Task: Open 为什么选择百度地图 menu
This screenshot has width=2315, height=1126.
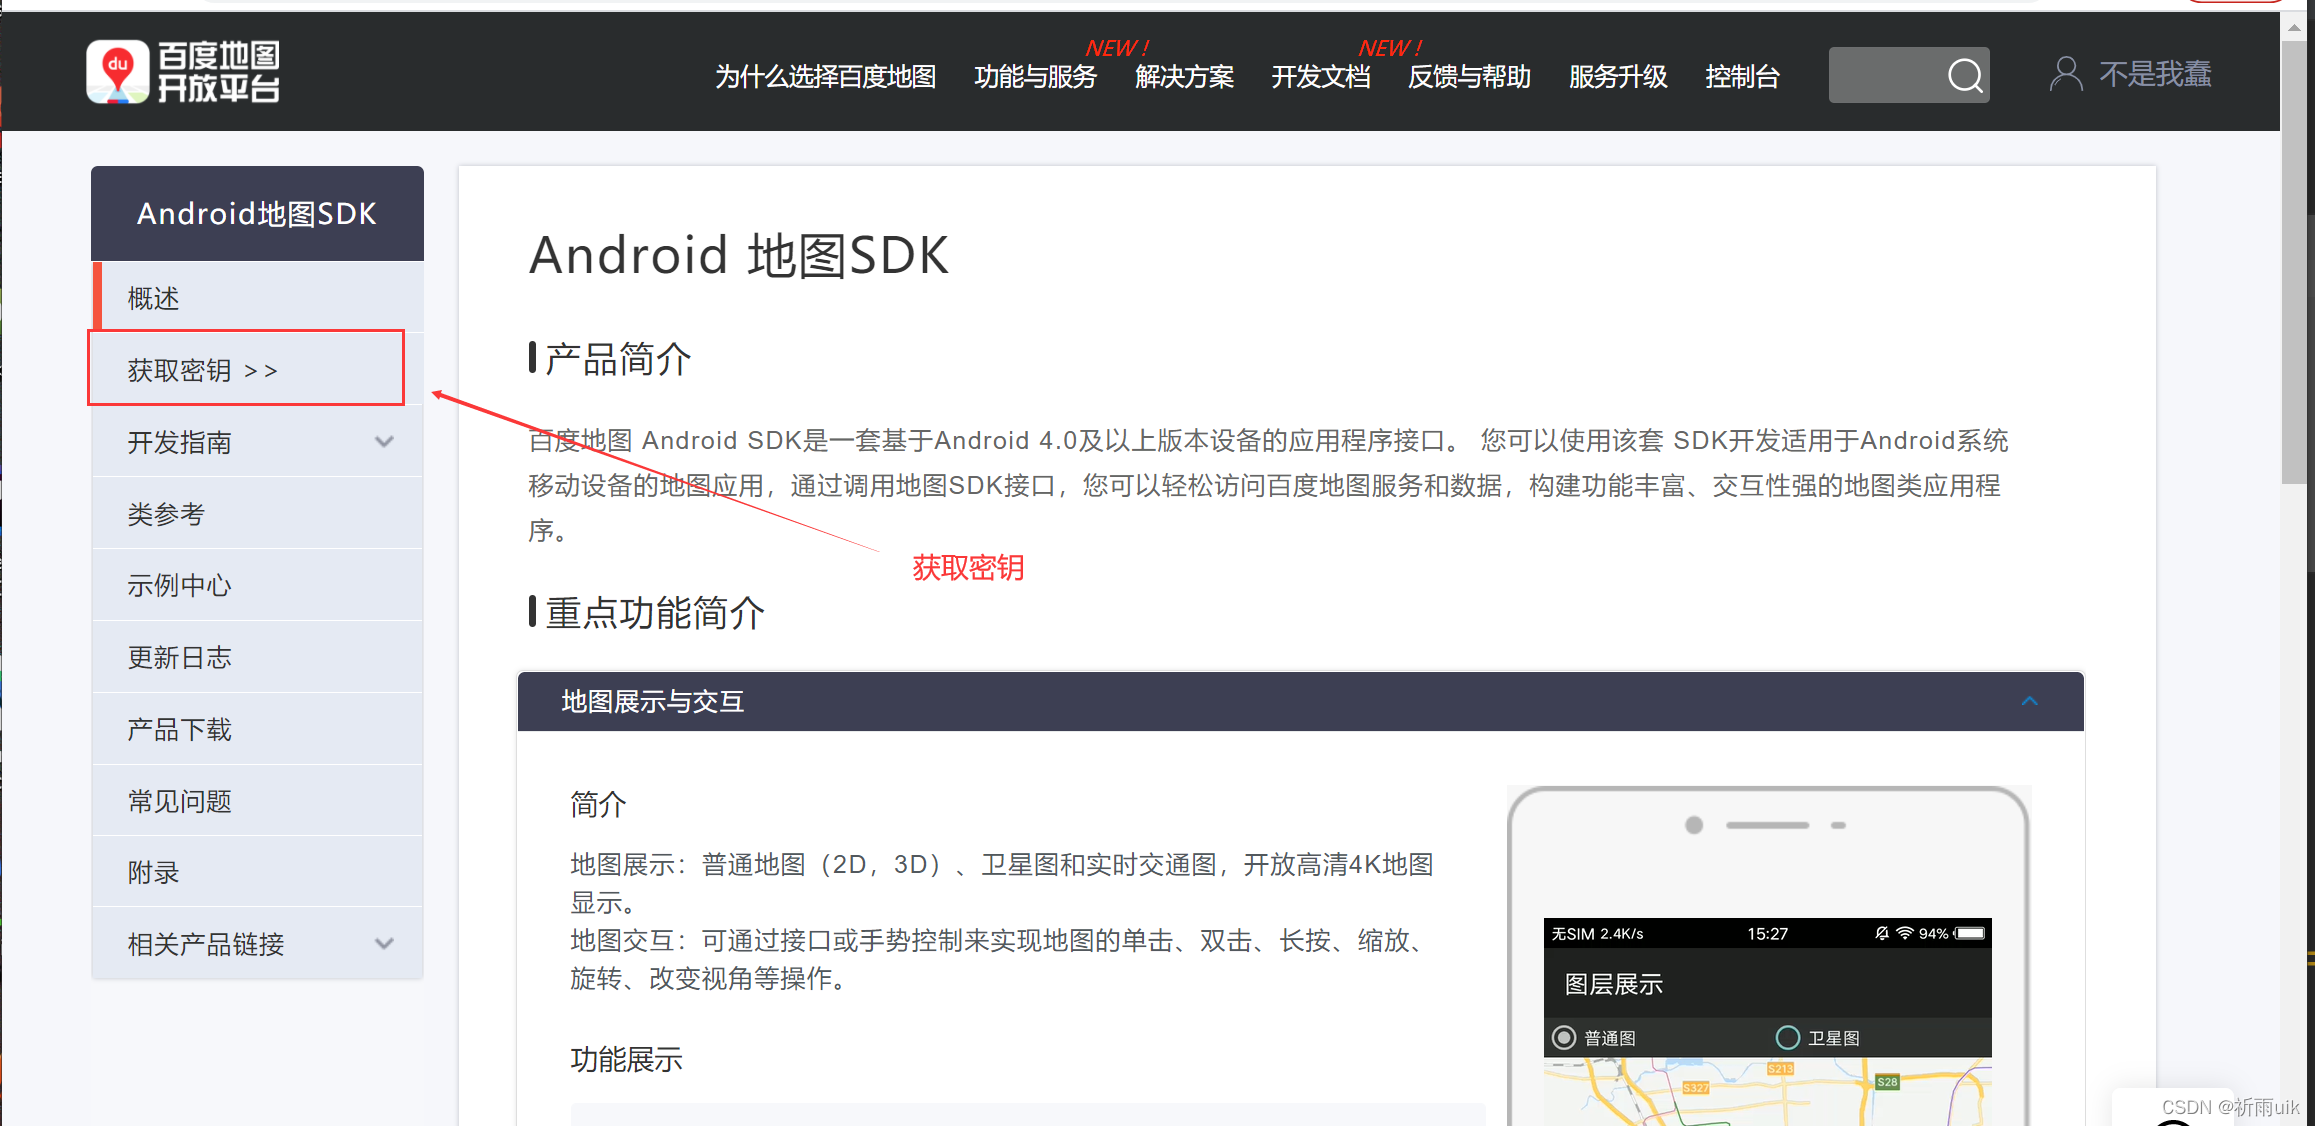Action: [x=825, y=76]
